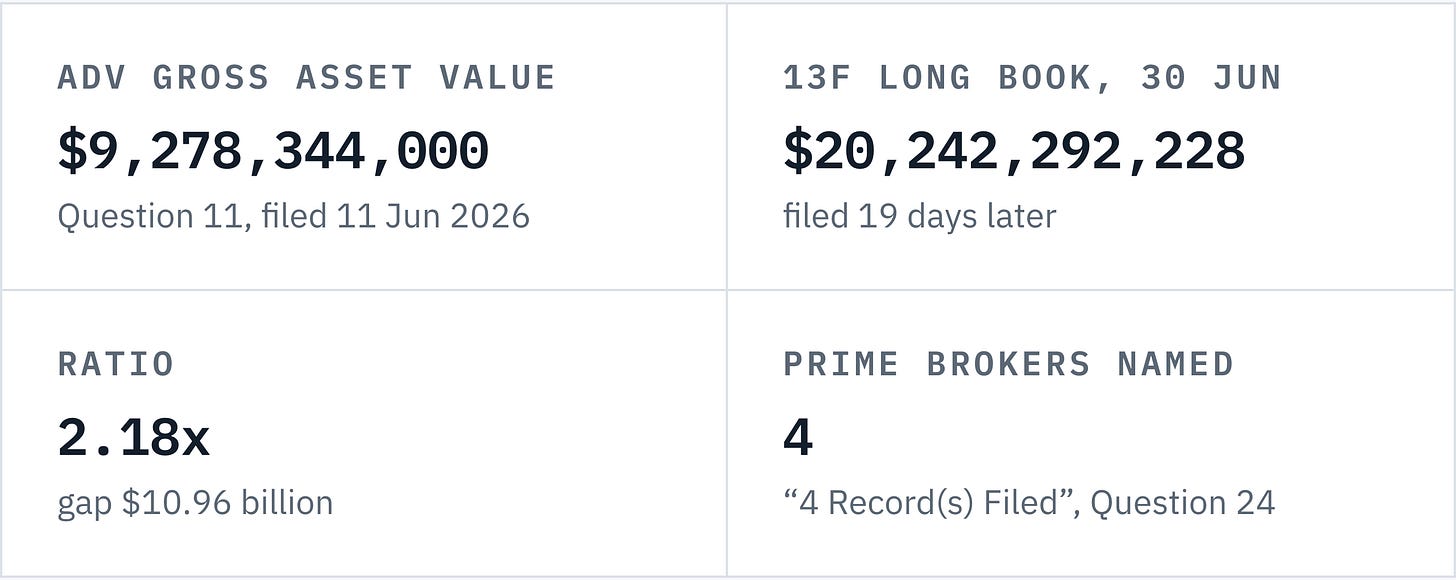Click the word BROKERS in heading

pyautogui.click(x=1008, y=364)
